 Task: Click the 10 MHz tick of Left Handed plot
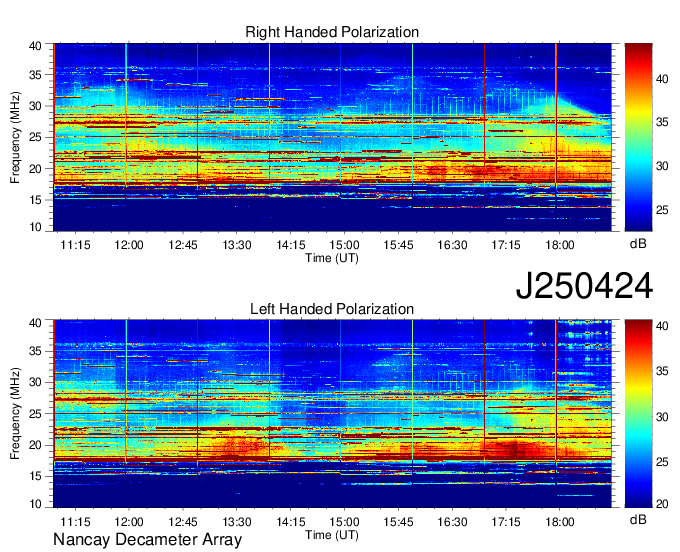(35, 504)
